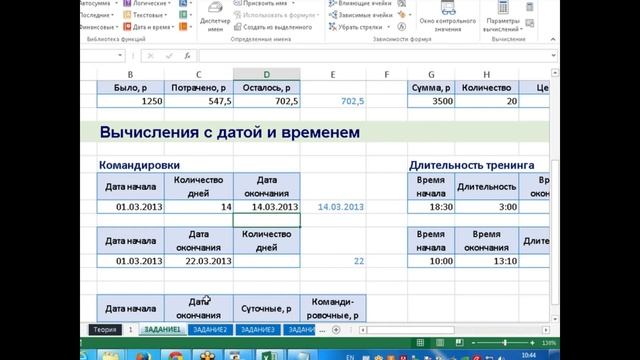Click the Insert Function fx icon
This screenshot has height=360, width=640.
187,56
